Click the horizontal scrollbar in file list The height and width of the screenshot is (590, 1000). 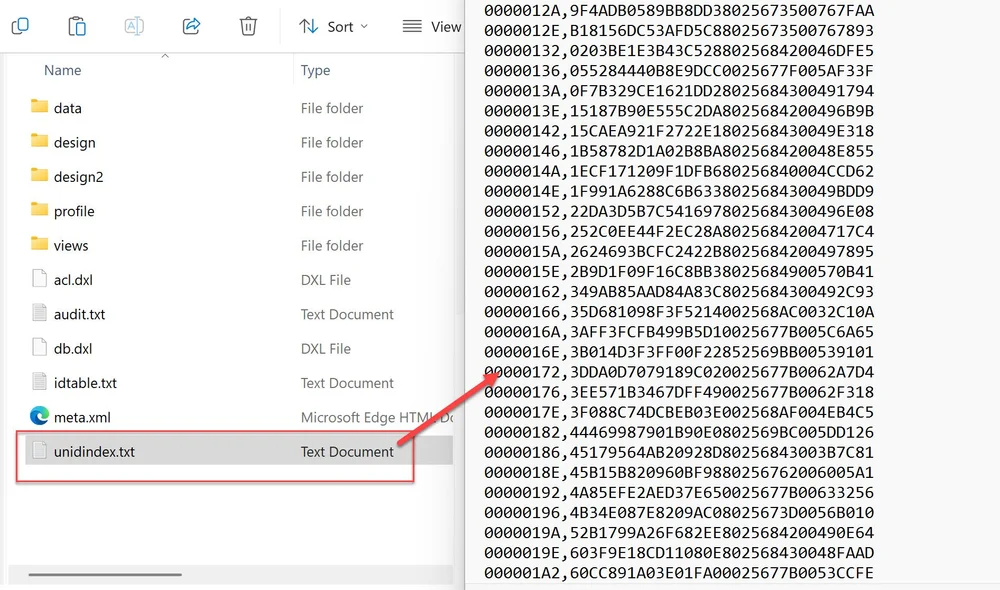point(105,574)
